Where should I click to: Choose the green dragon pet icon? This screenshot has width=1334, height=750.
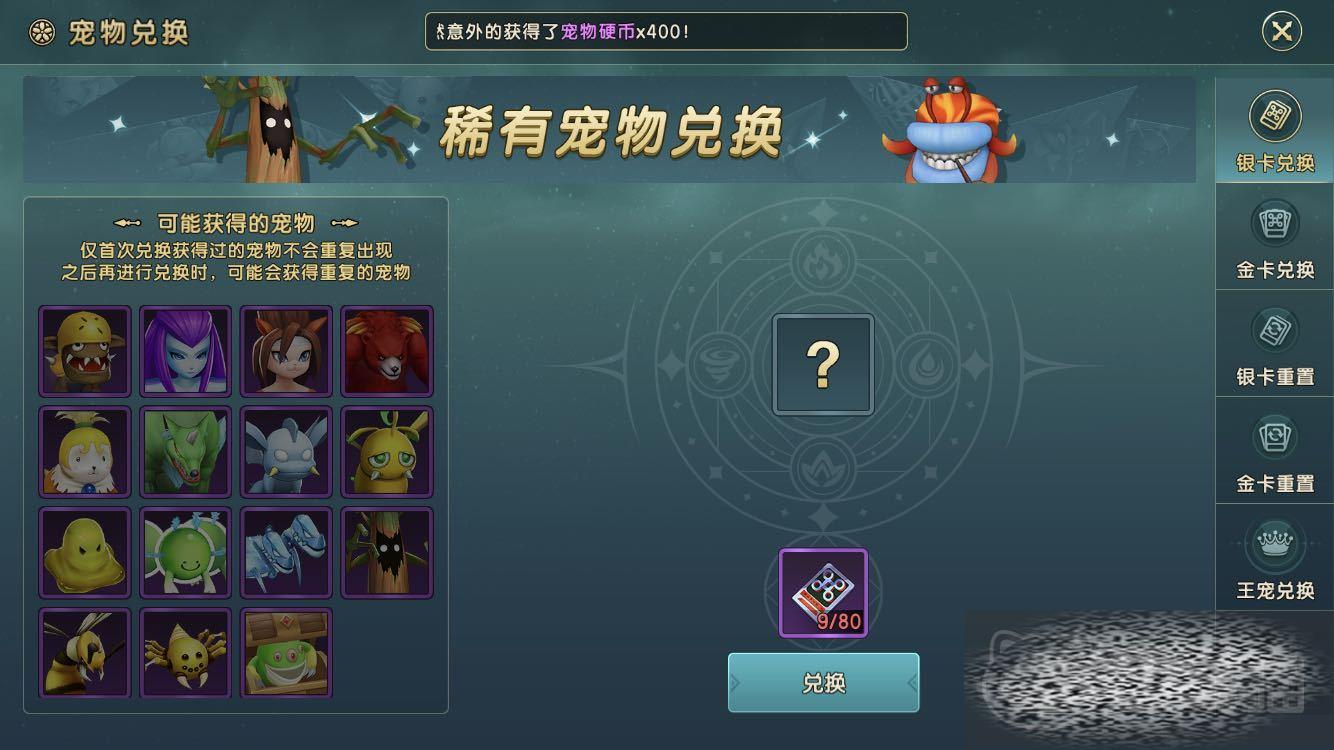pyautogui.click(x=185, y=452)
